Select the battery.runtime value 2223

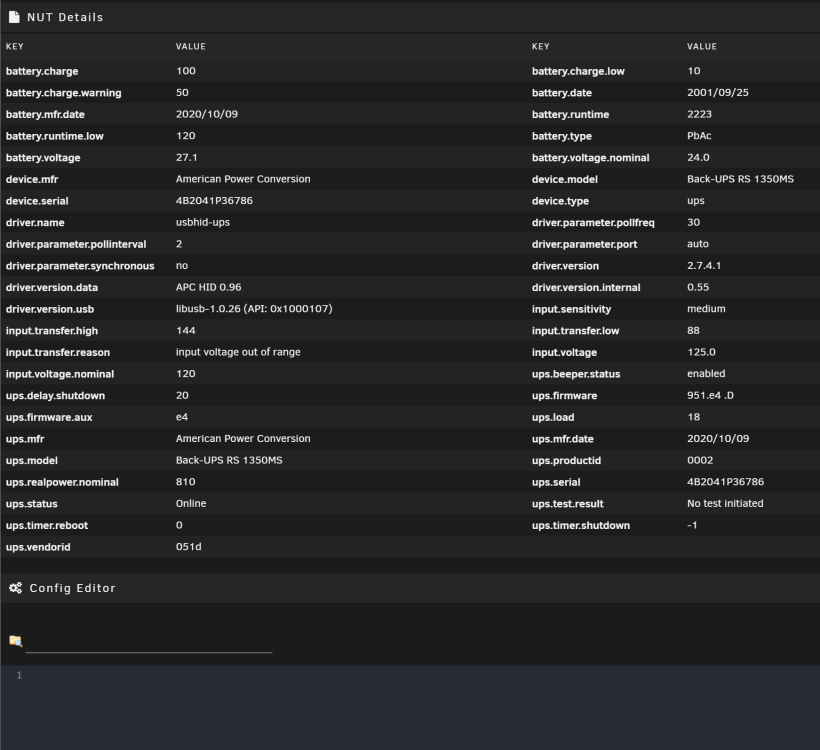click(x=699, y=114)
